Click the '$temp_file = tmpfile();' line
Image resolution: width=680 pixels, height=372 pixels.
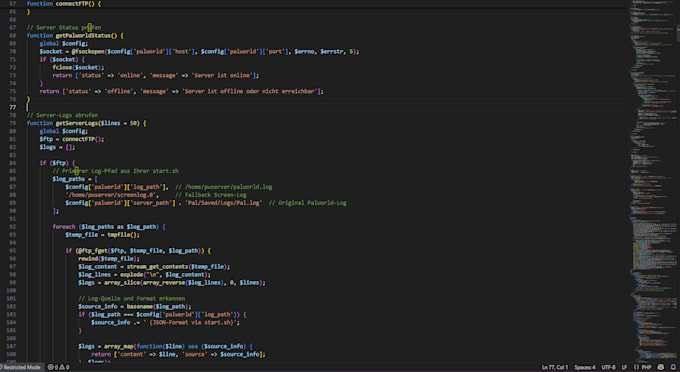coord(102,235)
